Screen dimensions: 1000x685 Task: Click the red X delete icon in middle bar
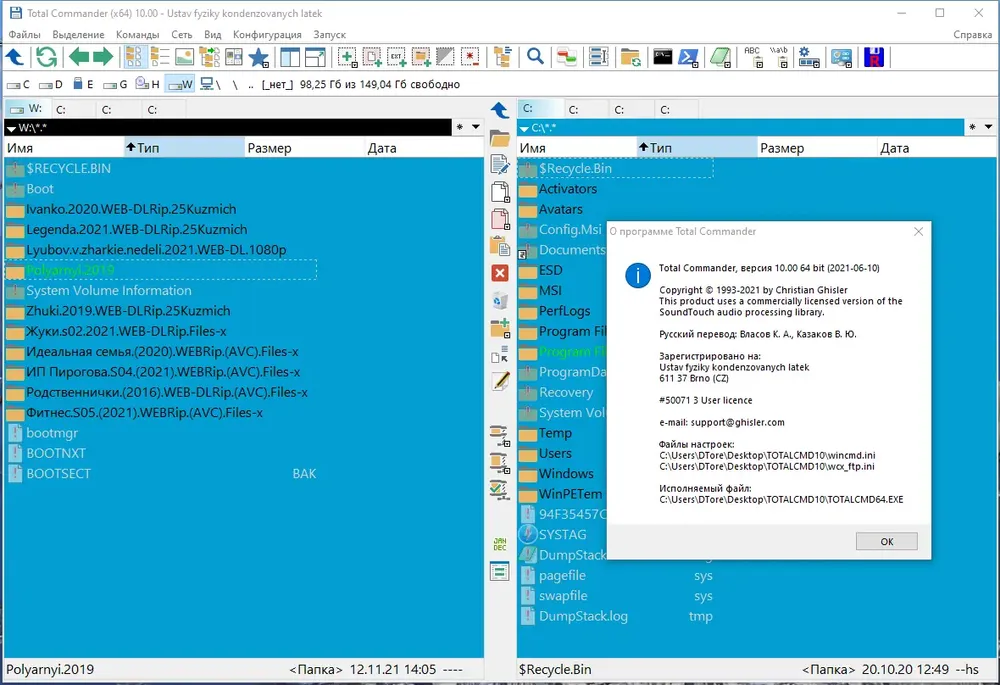coord(500,273)
